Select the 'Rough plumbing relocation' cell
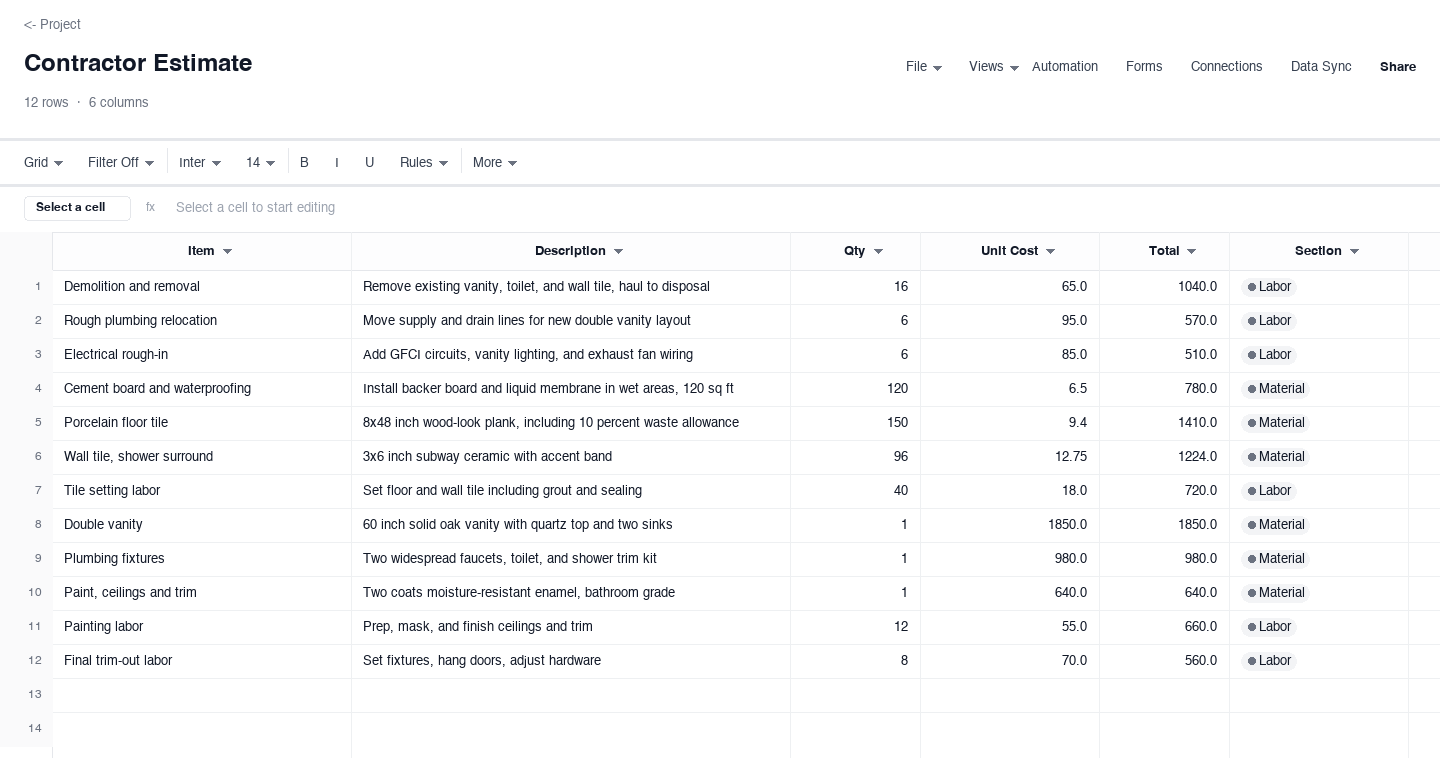This screenshot has width=1440, height=758. pyautogui.click(x=202, y=321)
